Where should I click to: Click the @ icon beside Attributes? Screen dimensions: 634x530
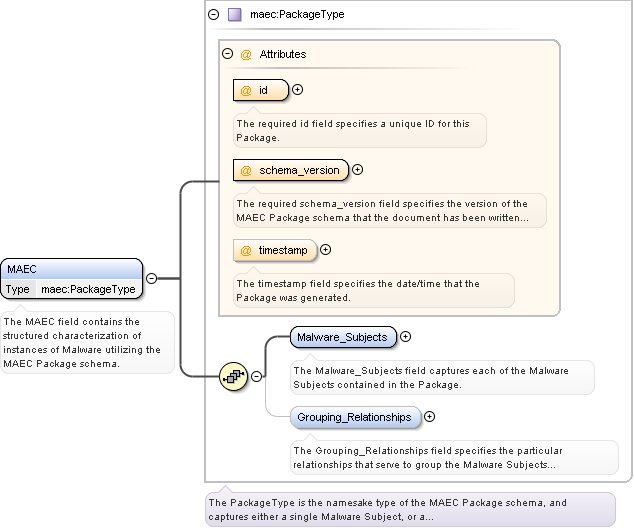point(246,54)
